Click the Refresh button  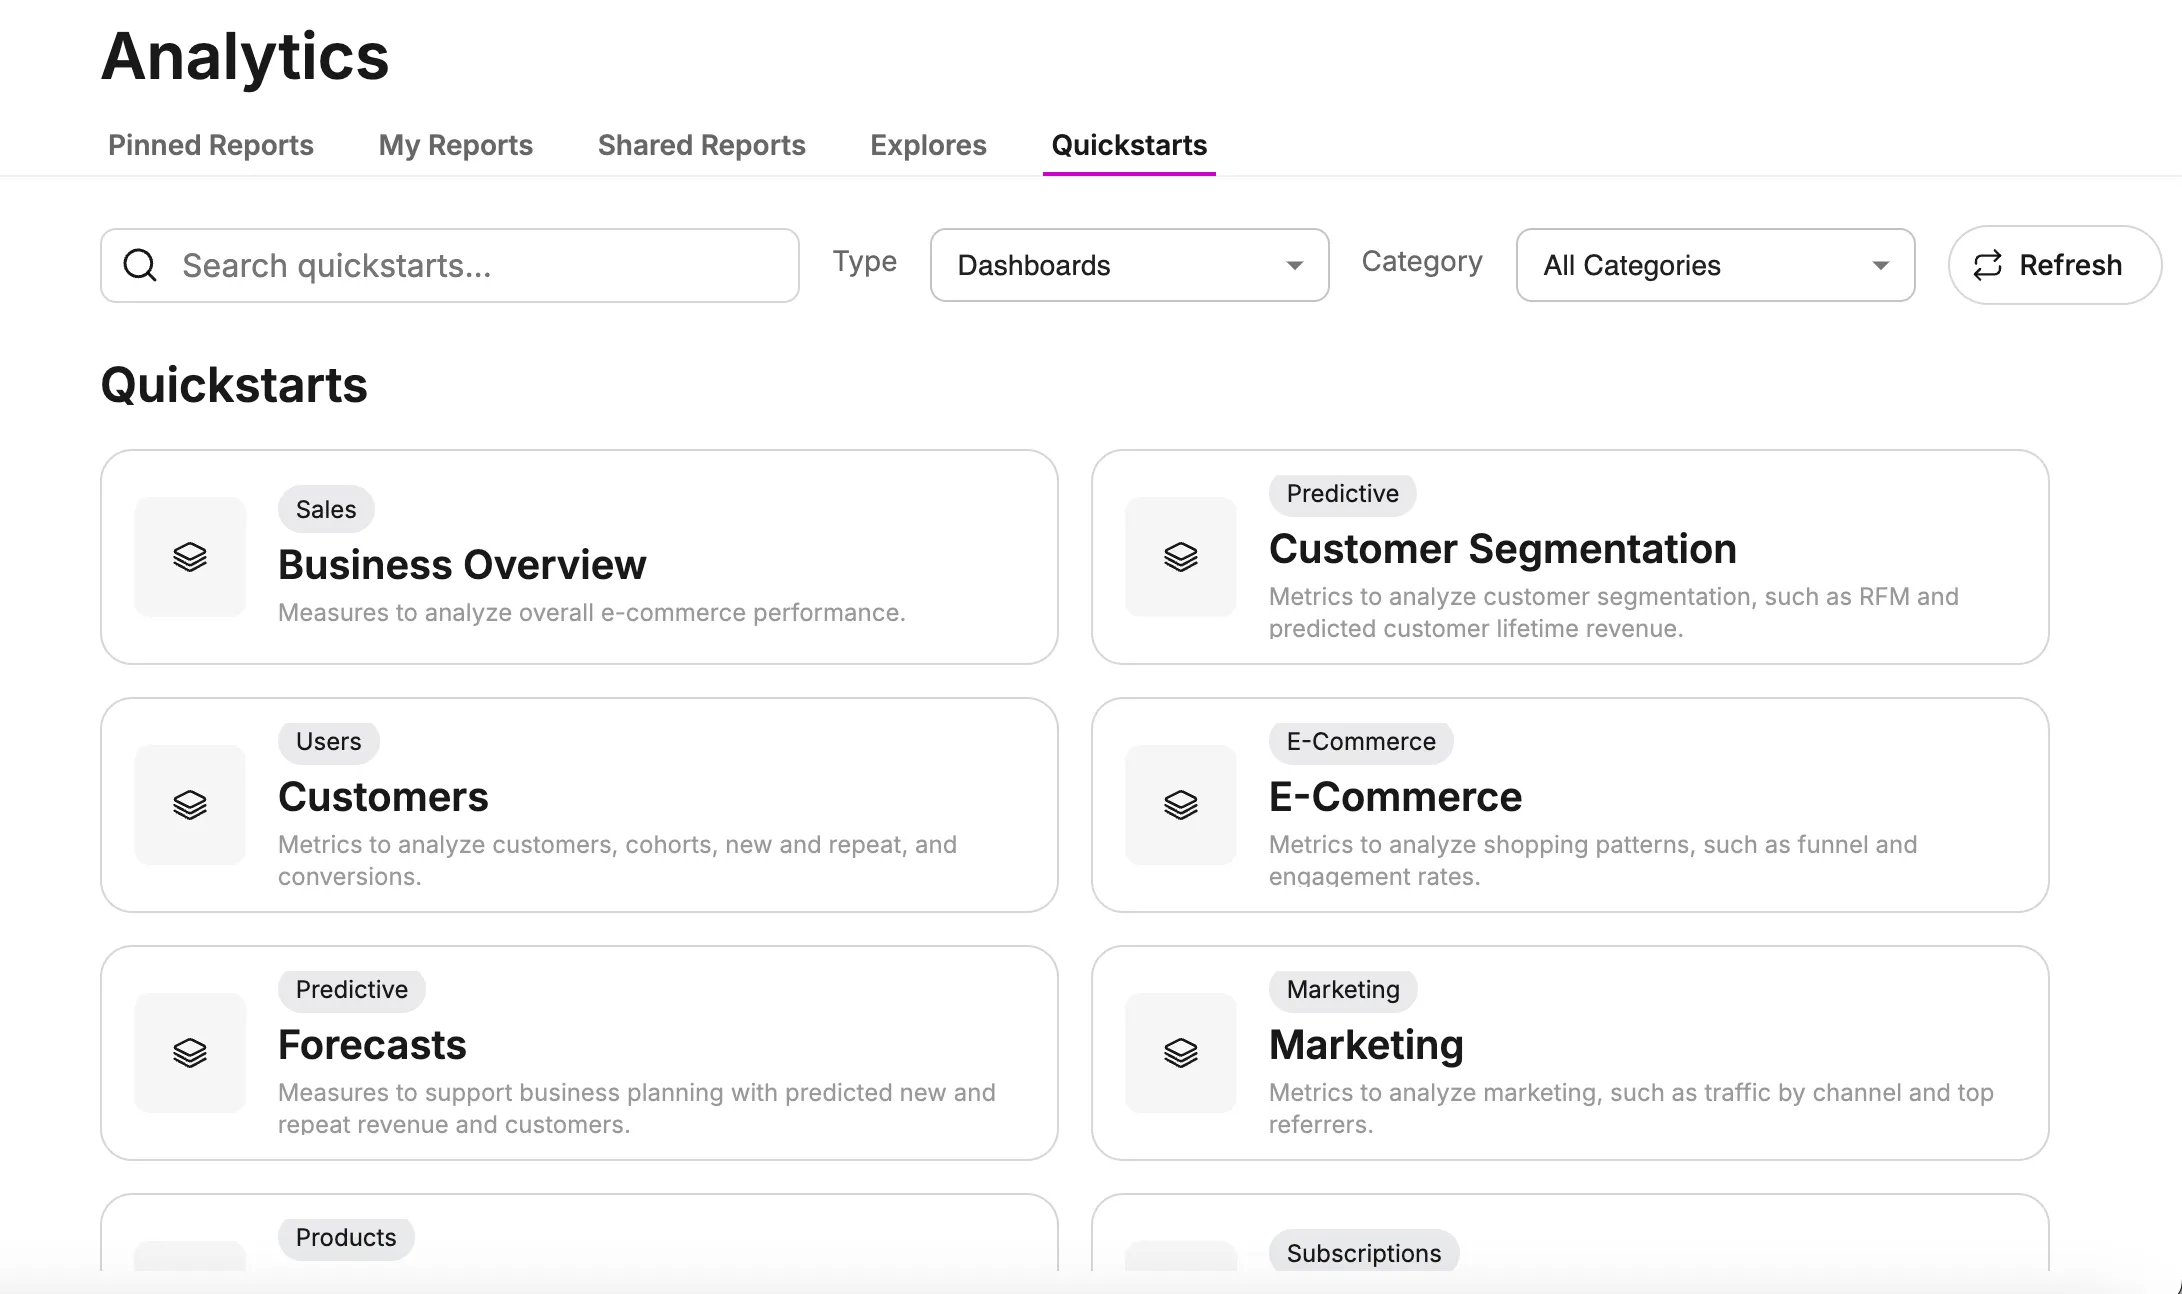(2054, 265)
